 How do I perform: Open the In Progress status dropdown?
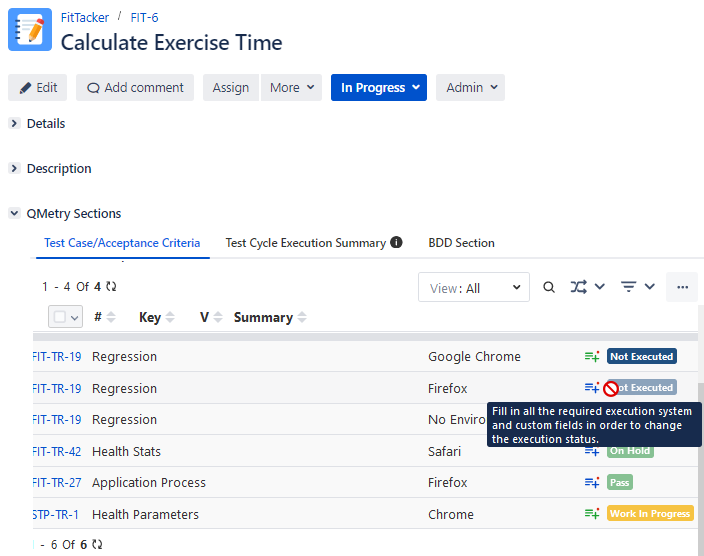[x=379, y=88]
